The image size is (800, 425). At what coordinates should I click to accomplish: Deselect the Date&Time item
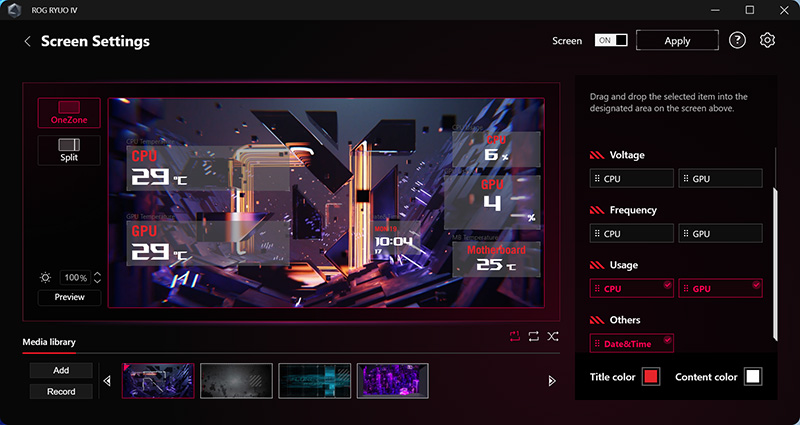click(x=632, y=343)
